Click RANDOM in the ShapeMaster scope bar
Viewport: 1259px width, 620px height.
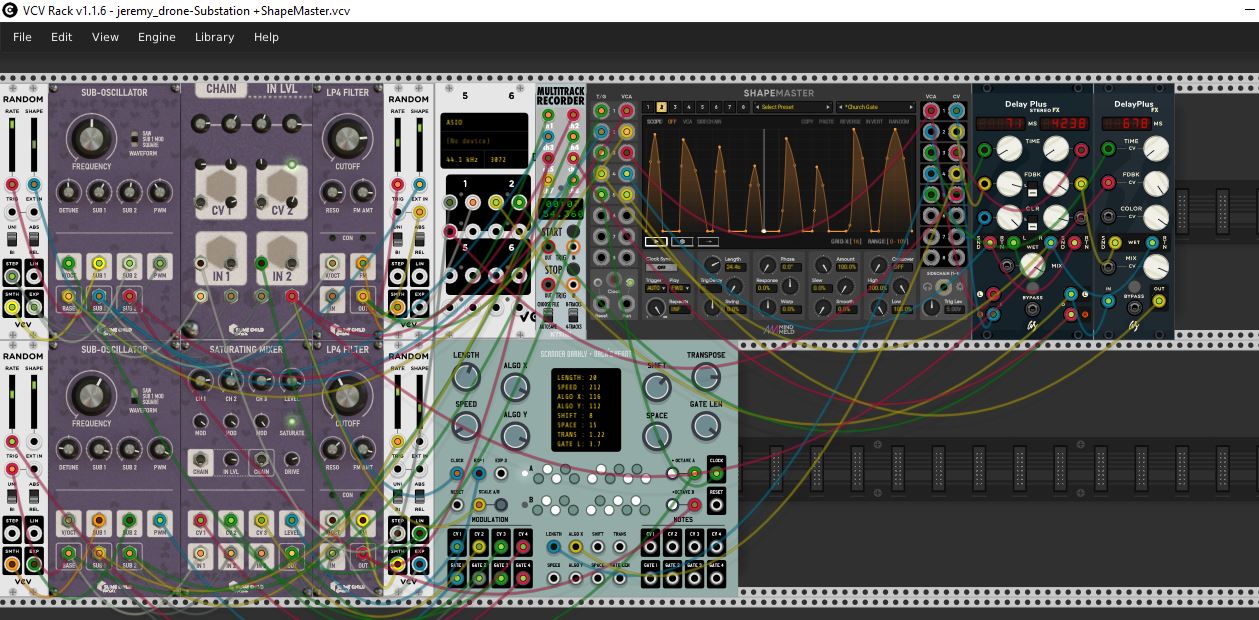(900, 121)
